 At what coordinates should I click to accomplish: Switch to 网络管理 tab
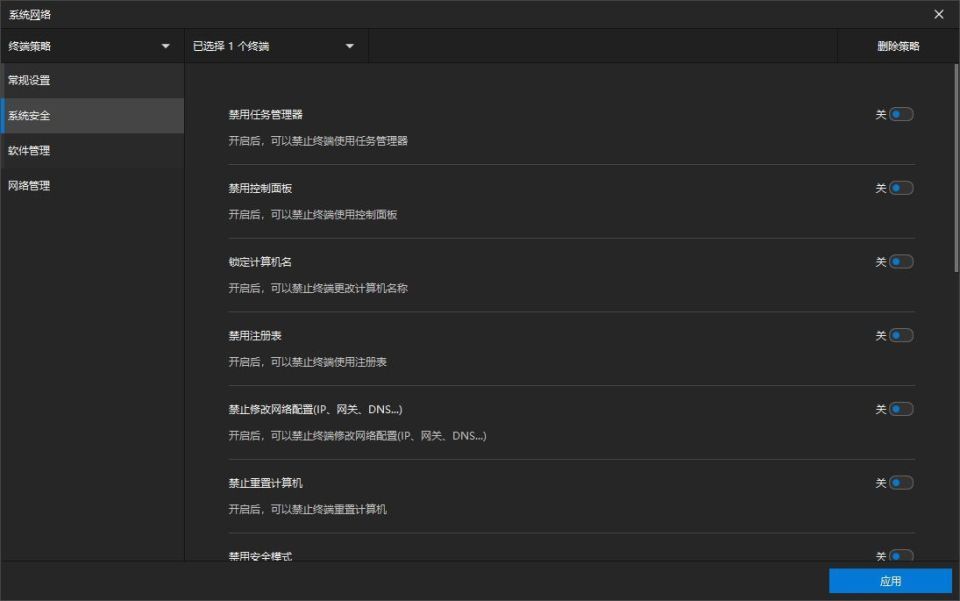(x=92, y=185)
